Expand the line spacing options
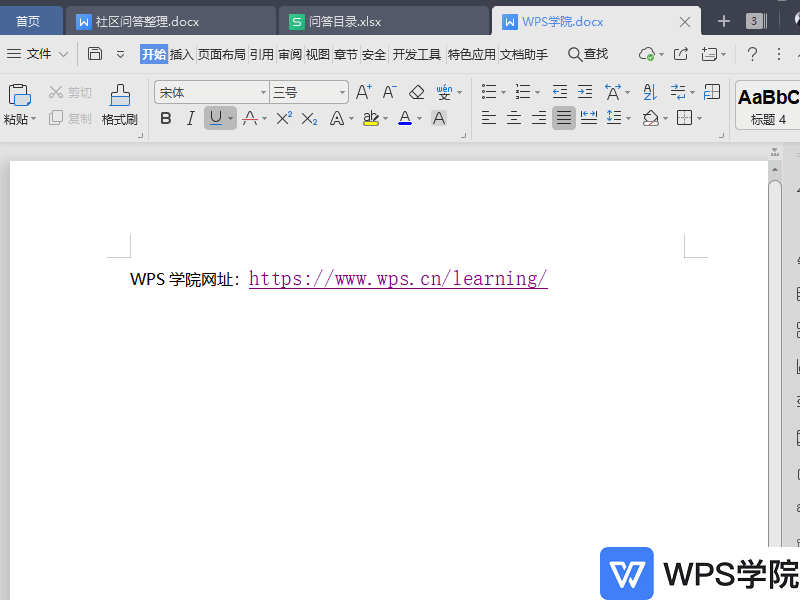 (629, 118)
